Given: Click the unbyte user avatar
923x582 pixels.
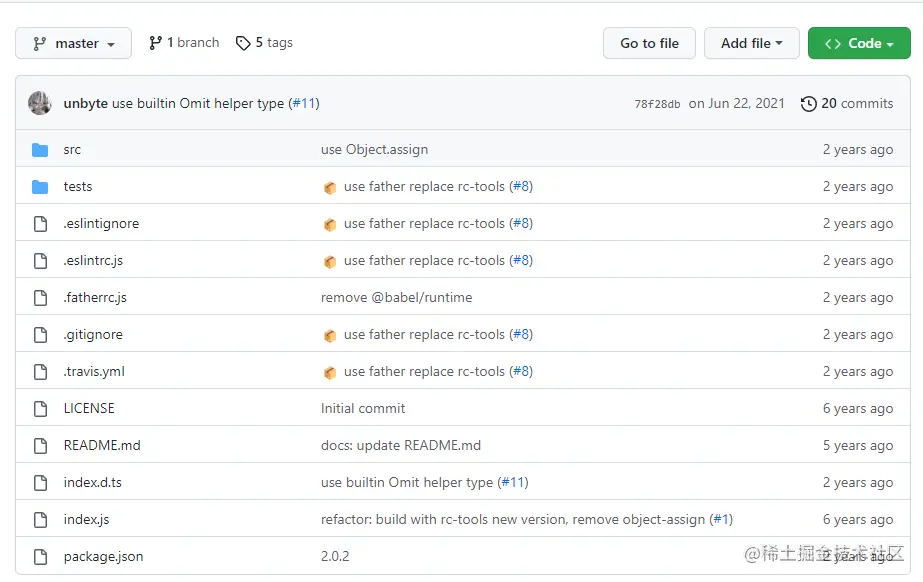Looking at the screenshot, I should pos(40,103).
